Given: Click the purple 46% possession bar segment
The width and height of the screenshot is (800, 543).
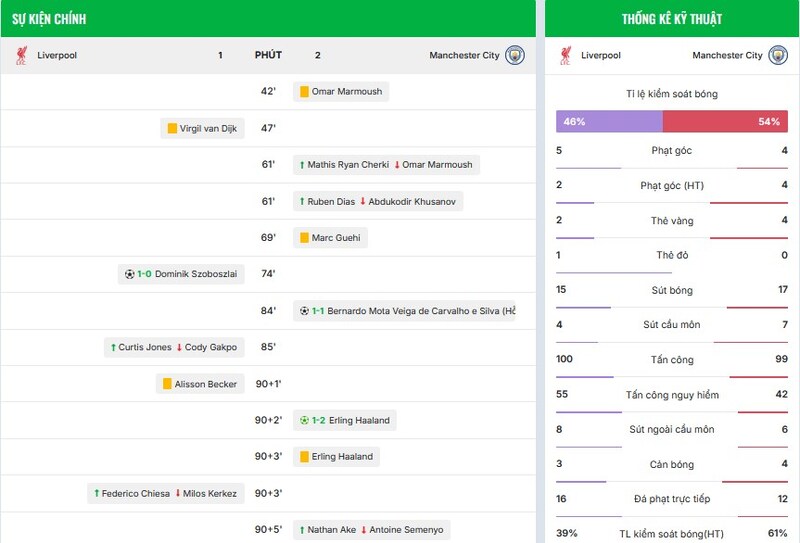Looking at the screenshot, I should click(609, 121).
